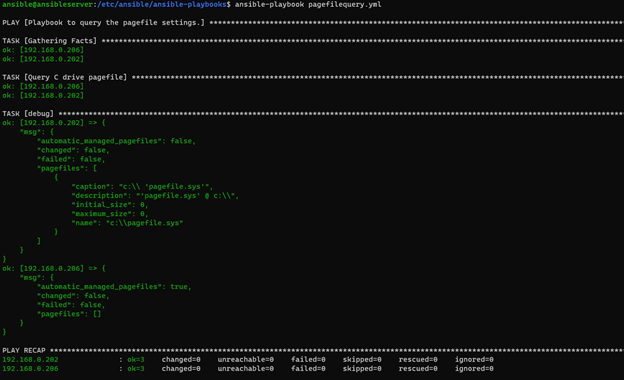
Task: Click the "name": "c:\\pagefile.sys" line
Action: [127, 223]
